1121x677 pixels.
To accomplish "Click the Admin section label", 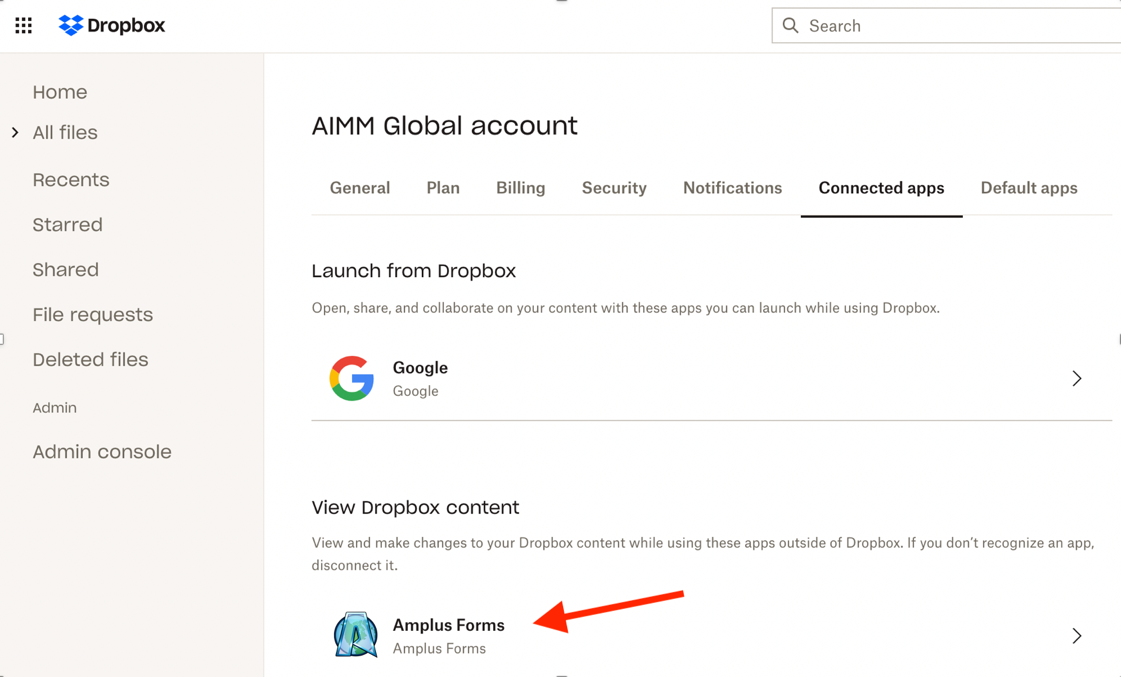I will point(54,407).
